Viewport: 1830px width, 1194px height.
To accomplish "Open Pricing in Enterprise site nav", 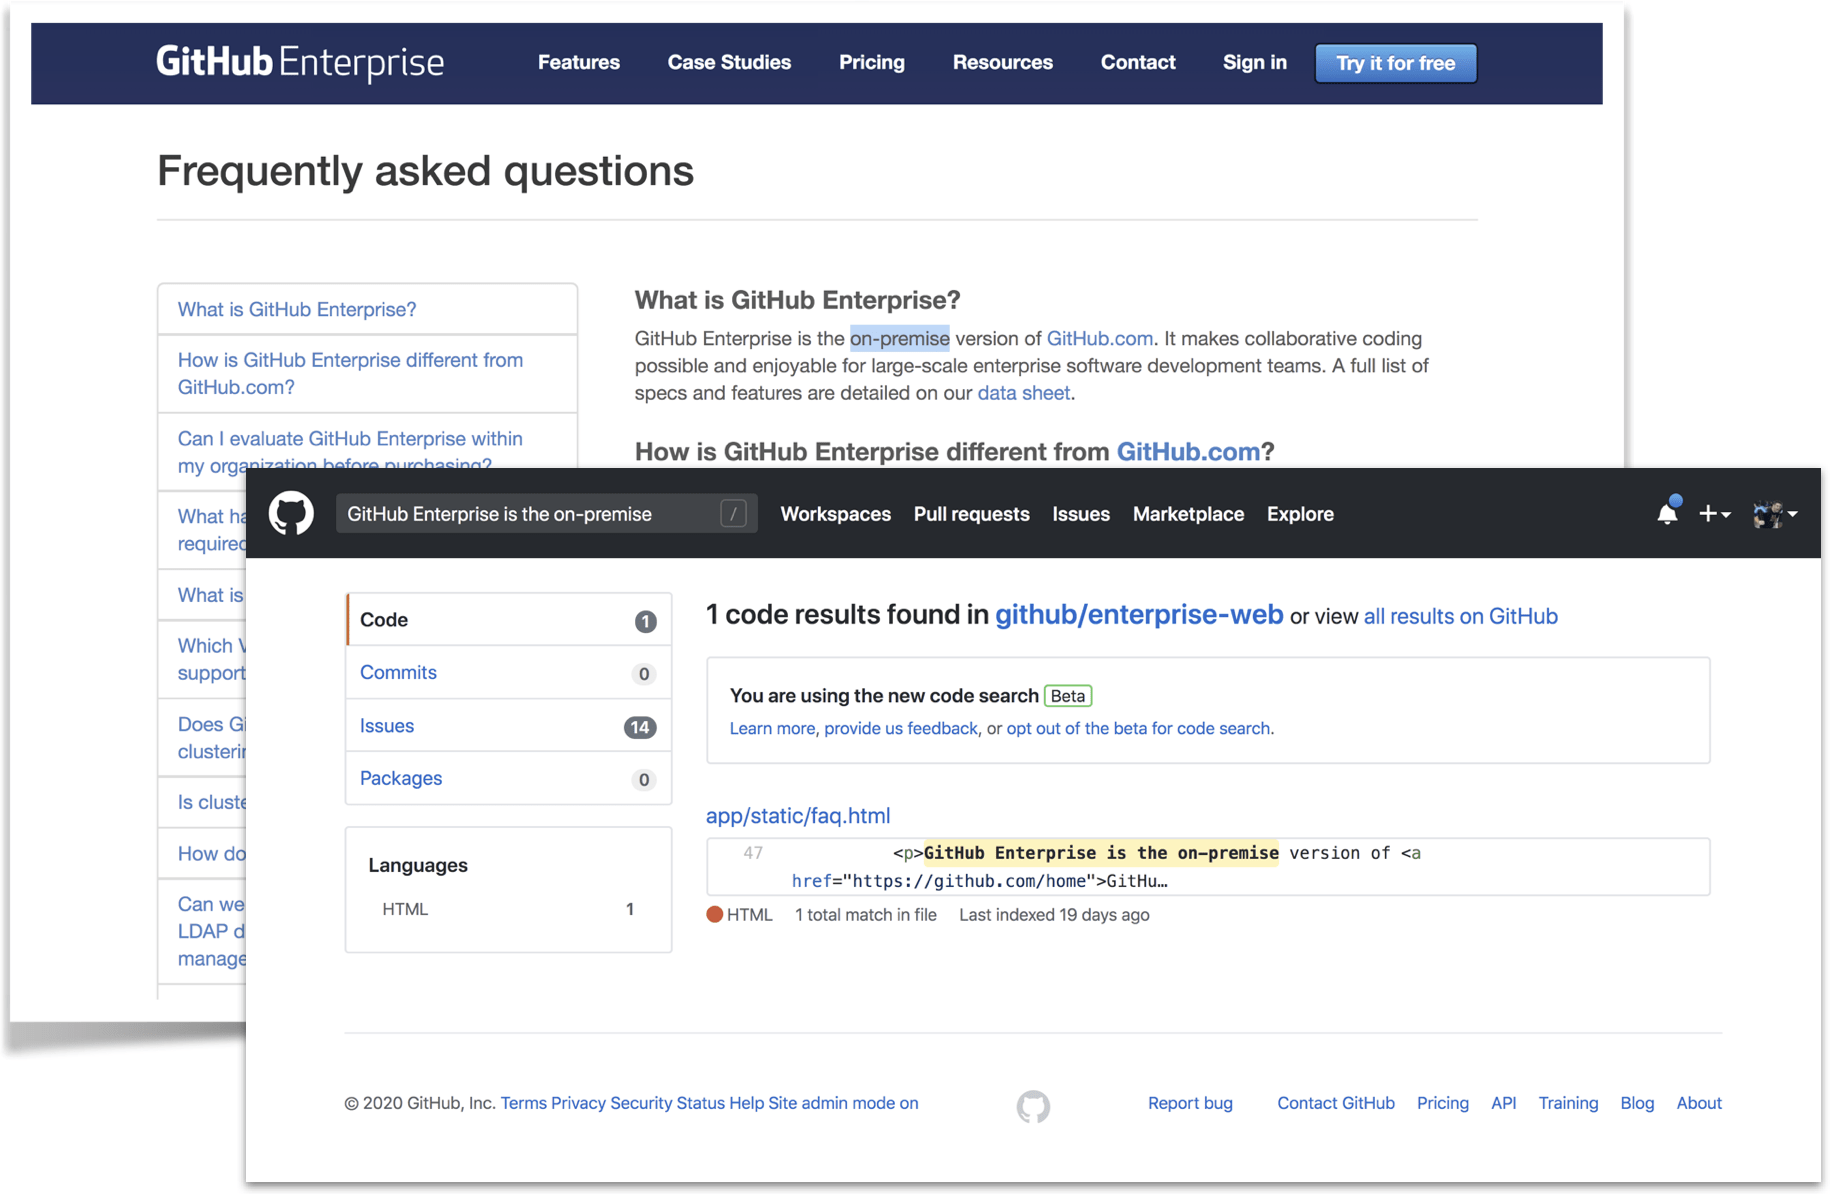I will tap(871, 62).
